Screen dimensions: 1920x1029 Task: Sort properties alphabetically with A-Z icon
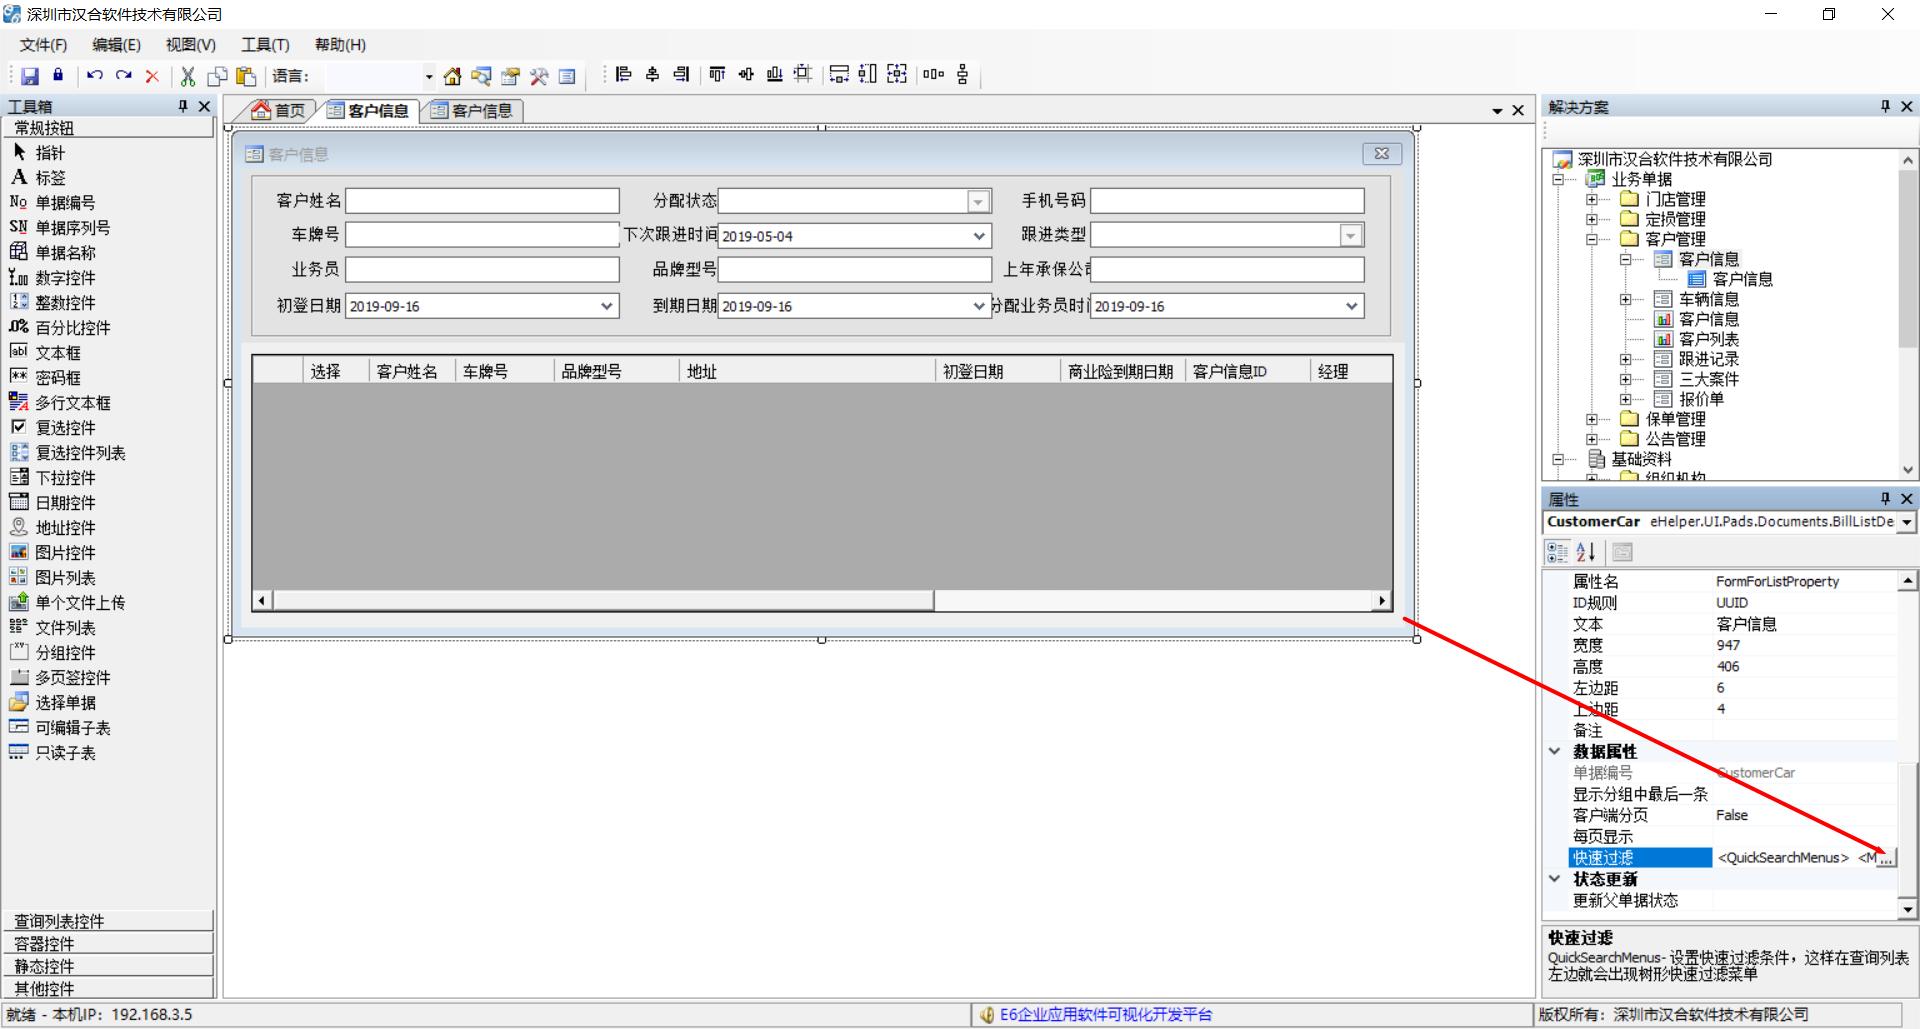pos(1586,552)
